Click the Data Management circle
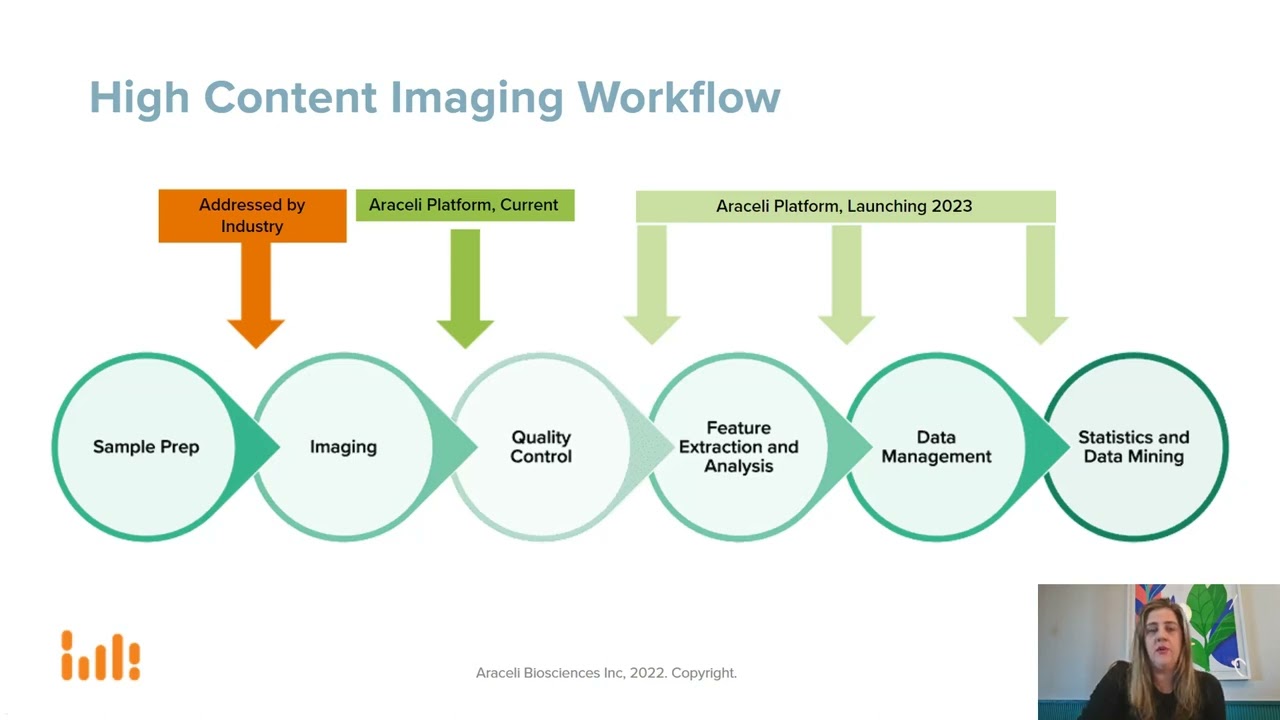The height and width of the screenshot is (720, 1280). (x=937, y=447)
